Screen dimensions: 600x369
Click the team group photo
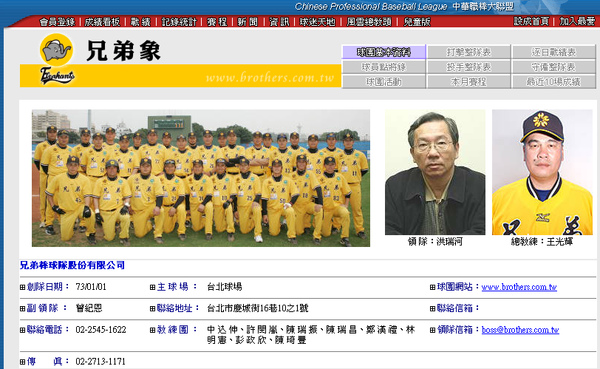(x=201, y=178)
